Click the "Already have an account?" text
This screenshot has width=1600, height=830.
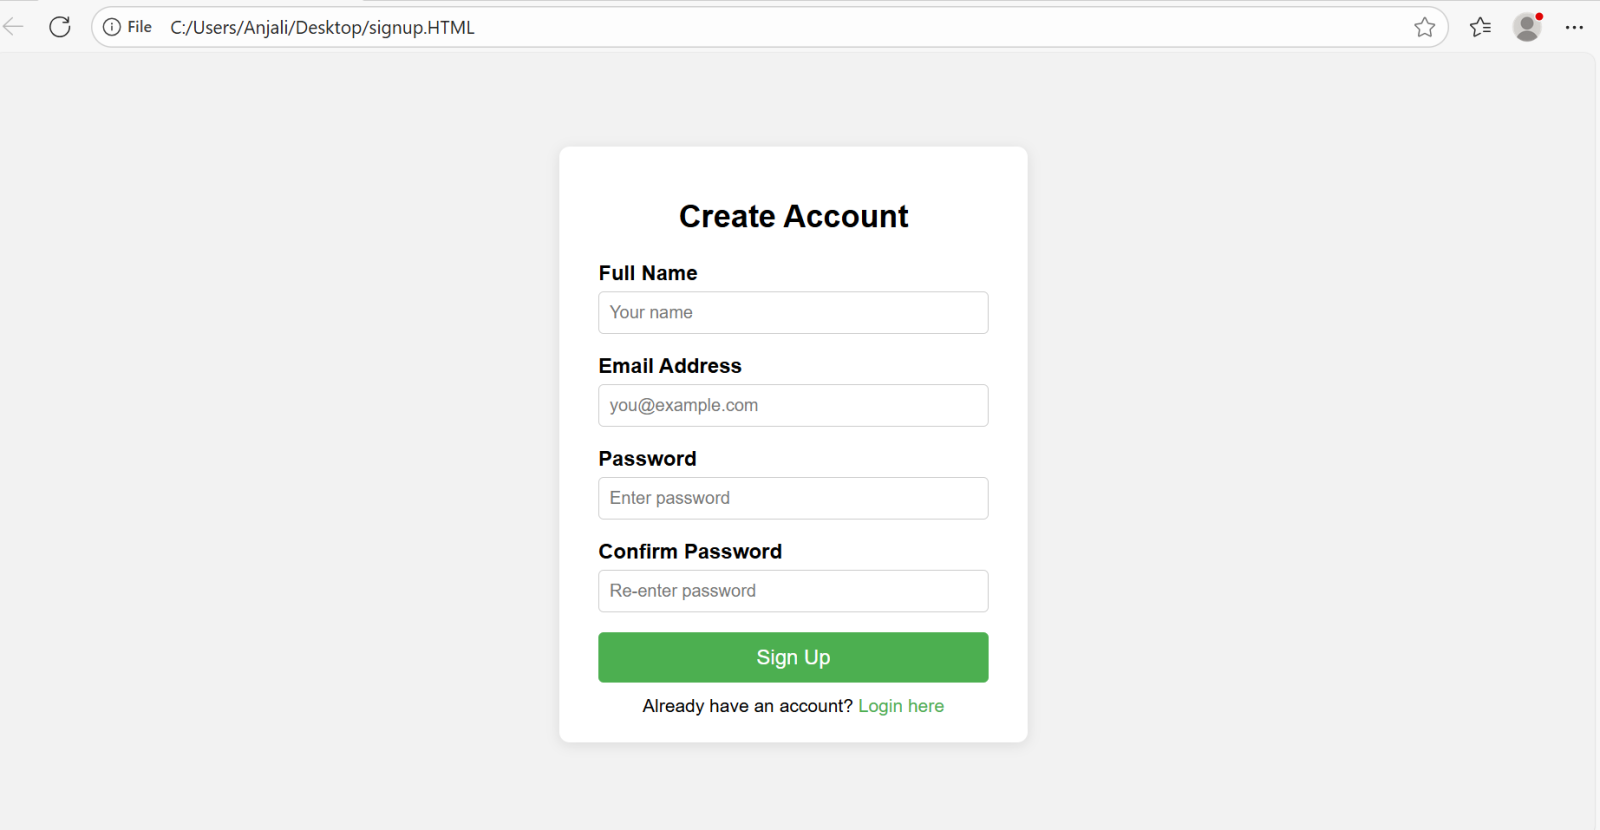tap(747, 706)
